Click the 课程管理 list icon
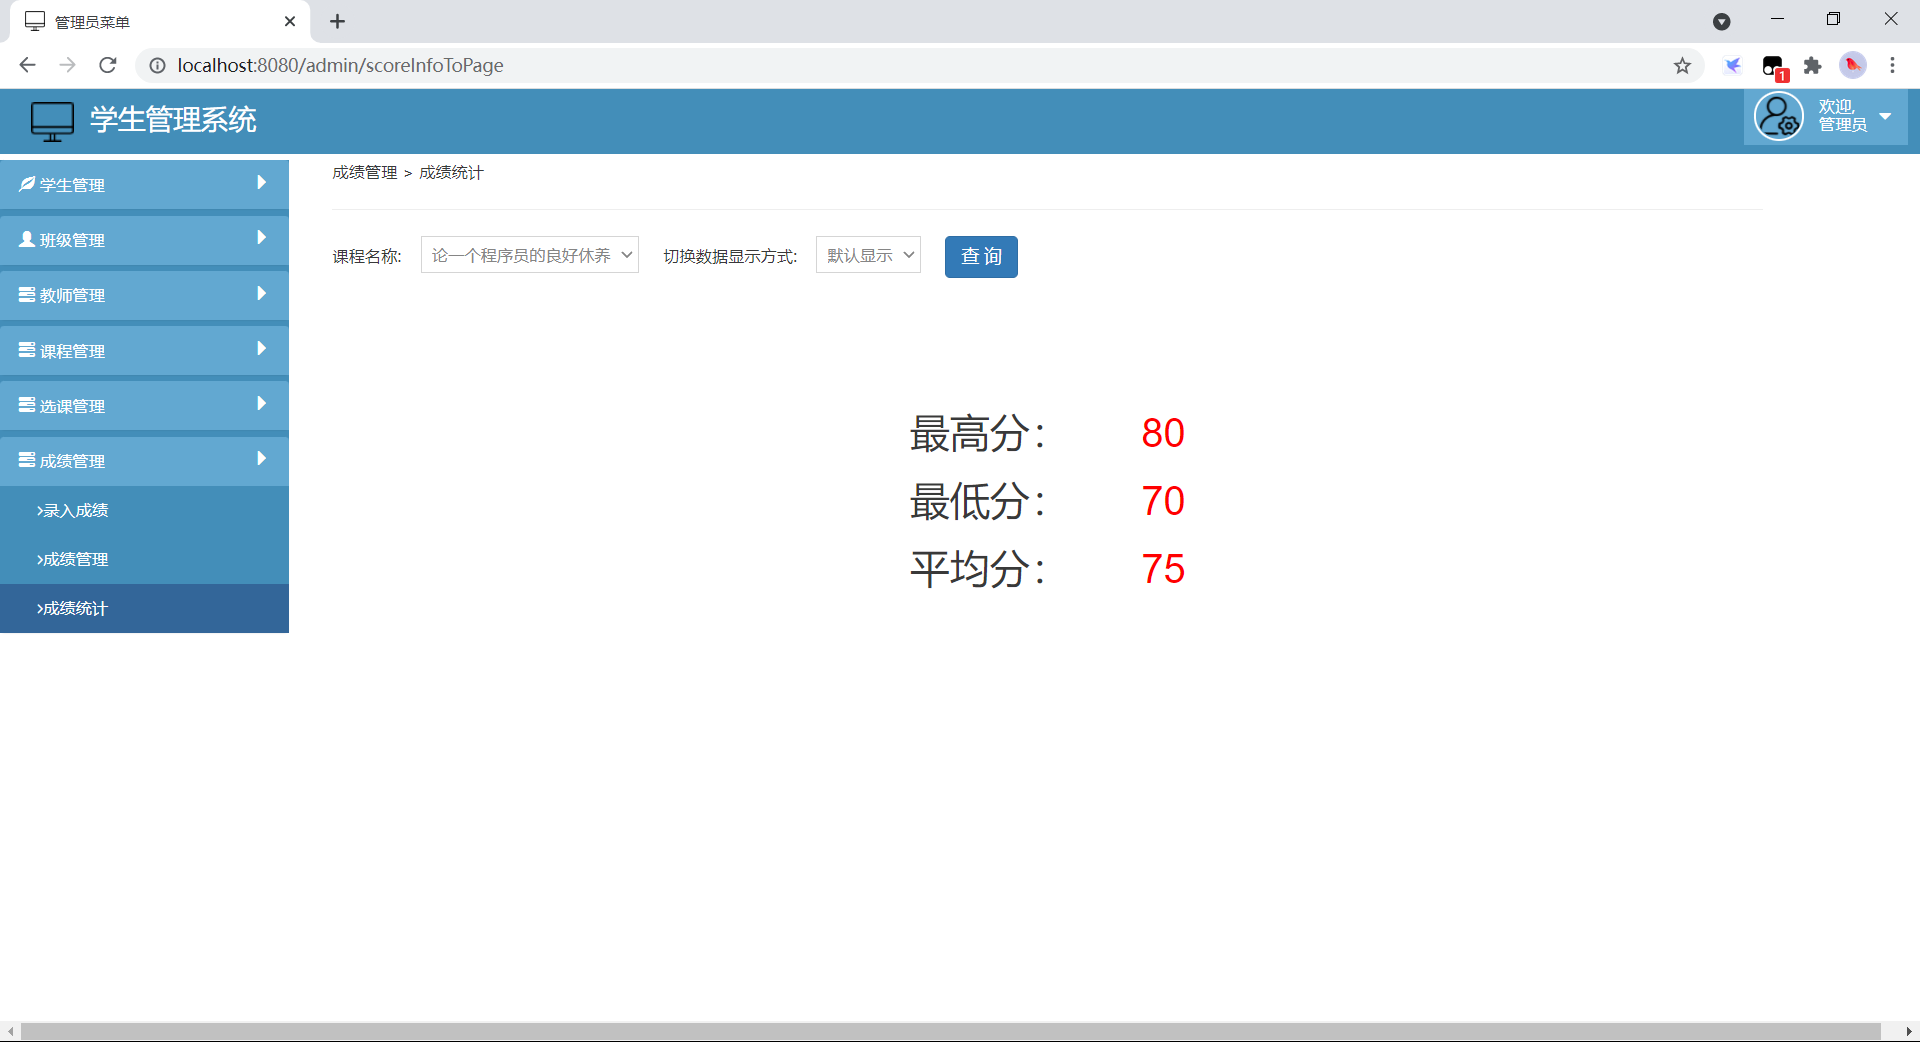Screen dimensions: 1920x1042 coord(25,350)
